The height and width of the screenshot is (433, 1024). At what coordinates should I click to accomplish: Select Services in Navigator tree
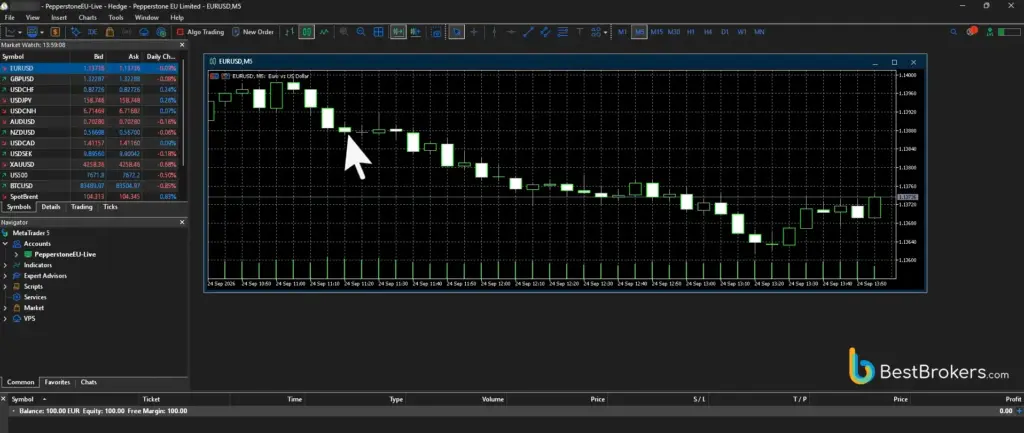(x=35, y=297)
